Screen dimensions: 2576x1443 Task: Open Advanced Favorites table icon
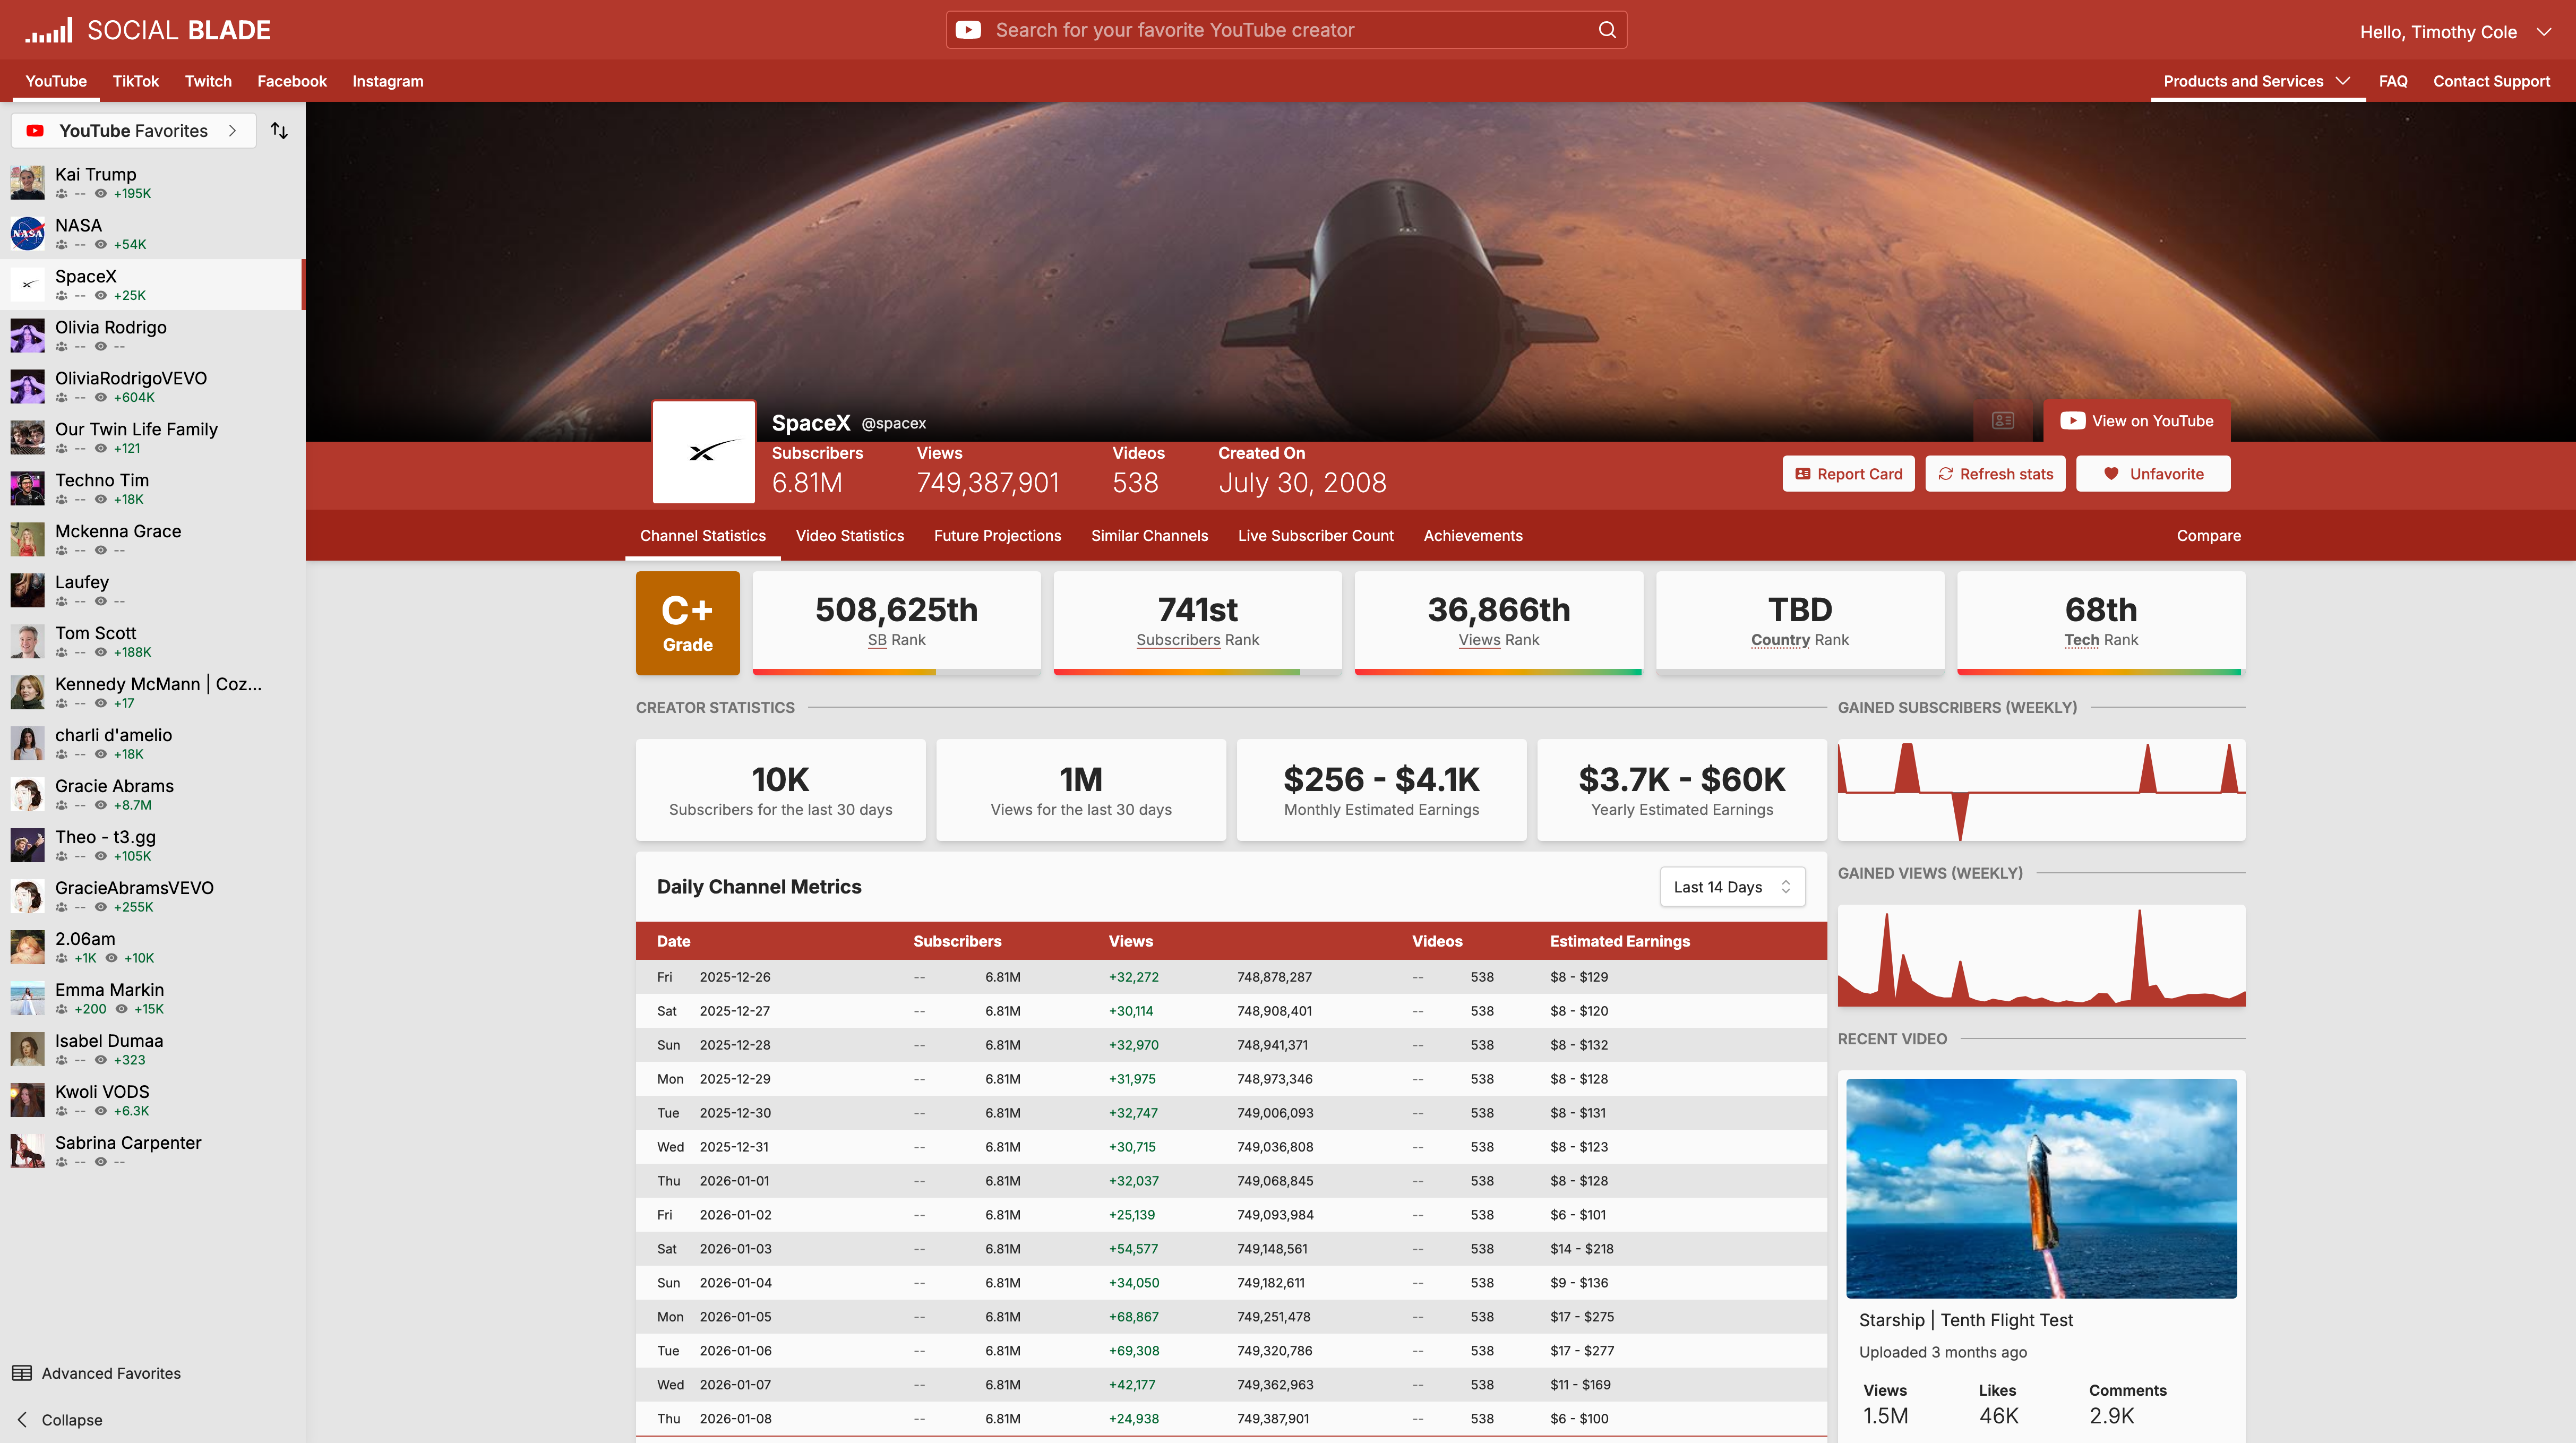[22, 1373]
